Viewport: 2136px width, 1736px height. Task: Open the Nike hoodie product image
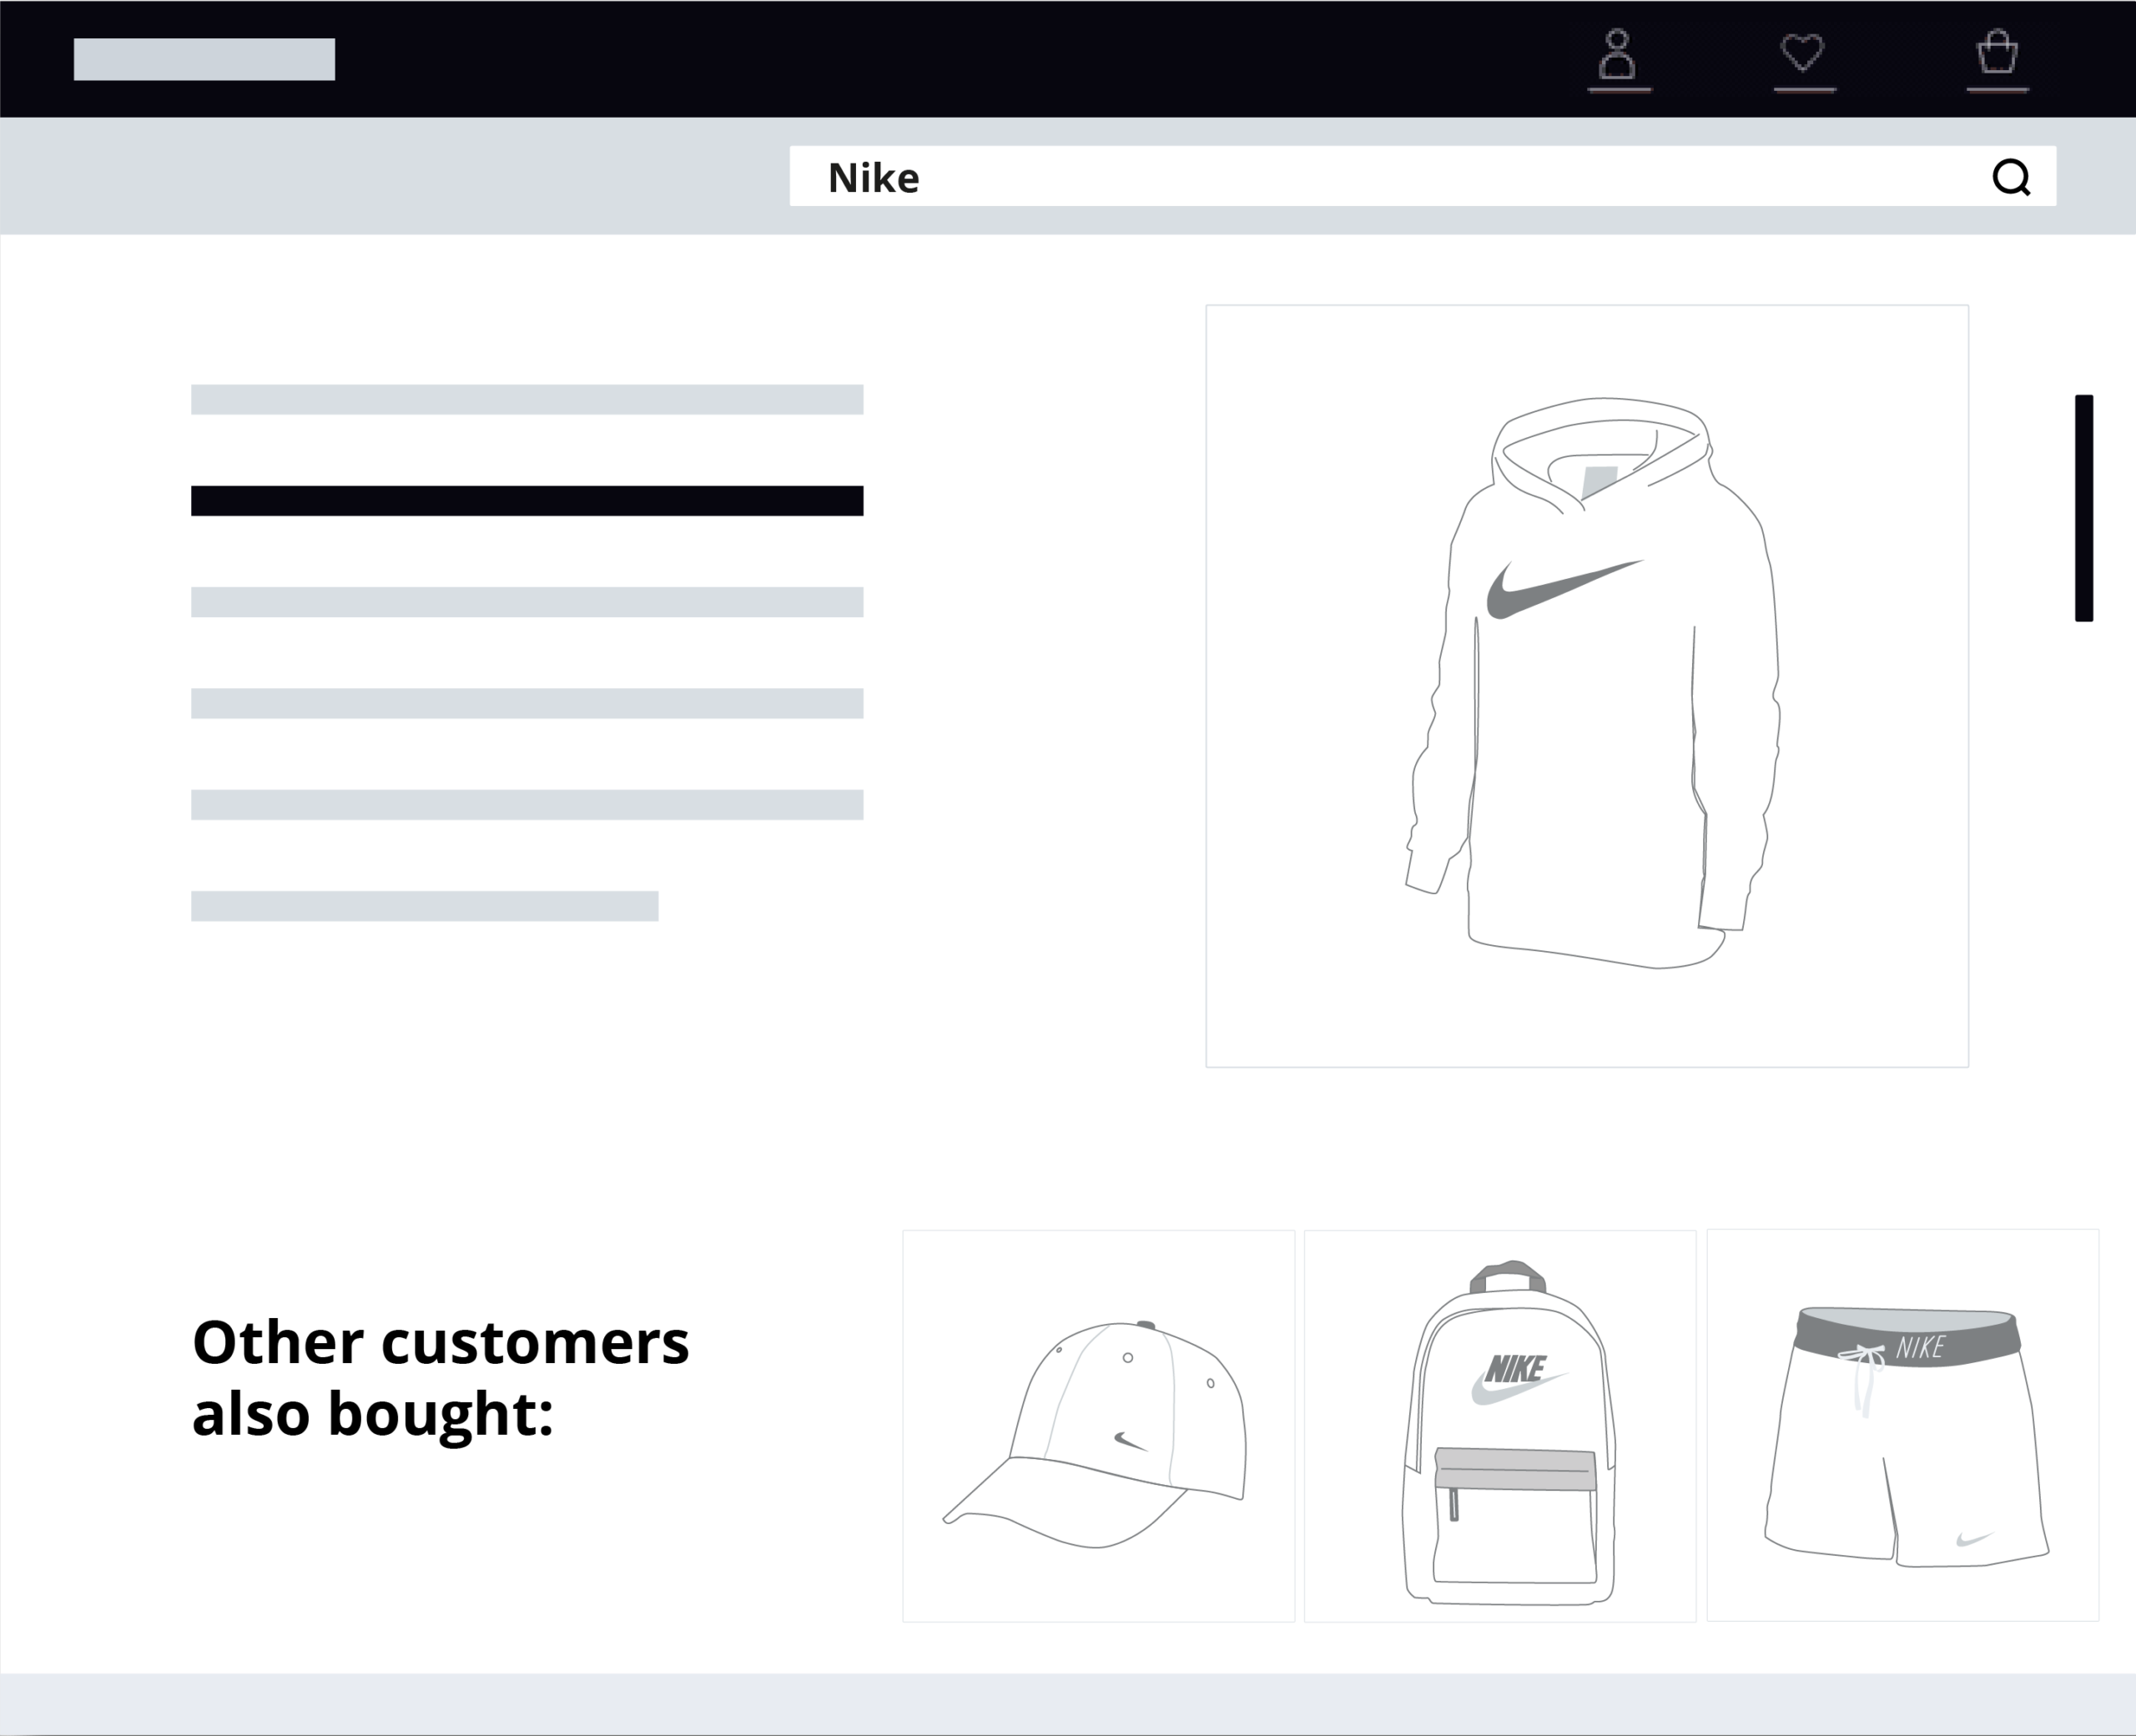click(x=1587, y=686)
